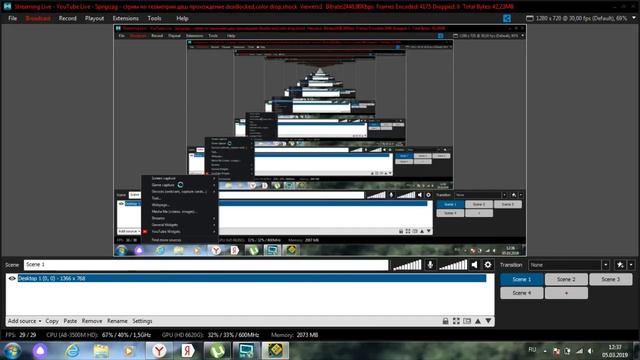Viewport: 640px width, 360px height.
Task: Click the XSplit logo in the title bar
Action: click(7, 6)
